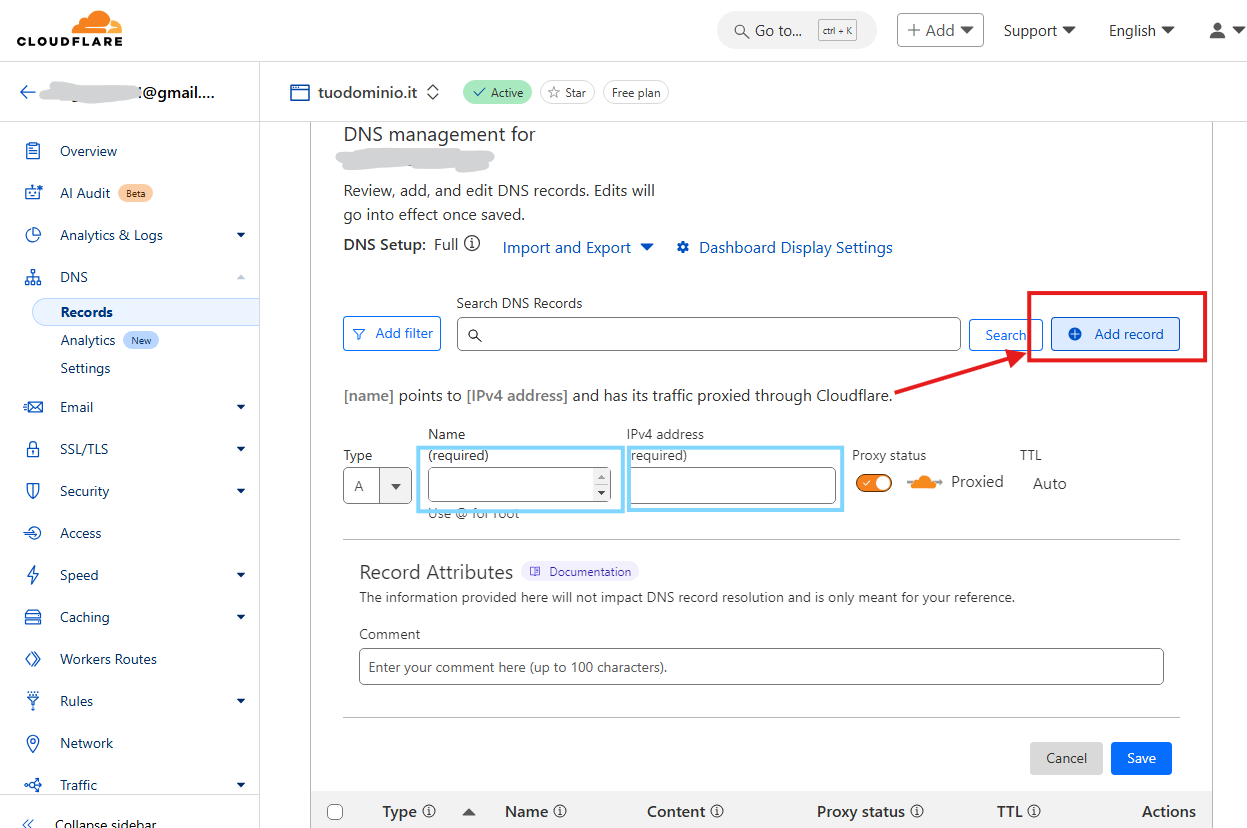Click the Overview clipboard icon
Image resolution: width=1247 pixels, height=828 pixels.
[x=33, y=151]
